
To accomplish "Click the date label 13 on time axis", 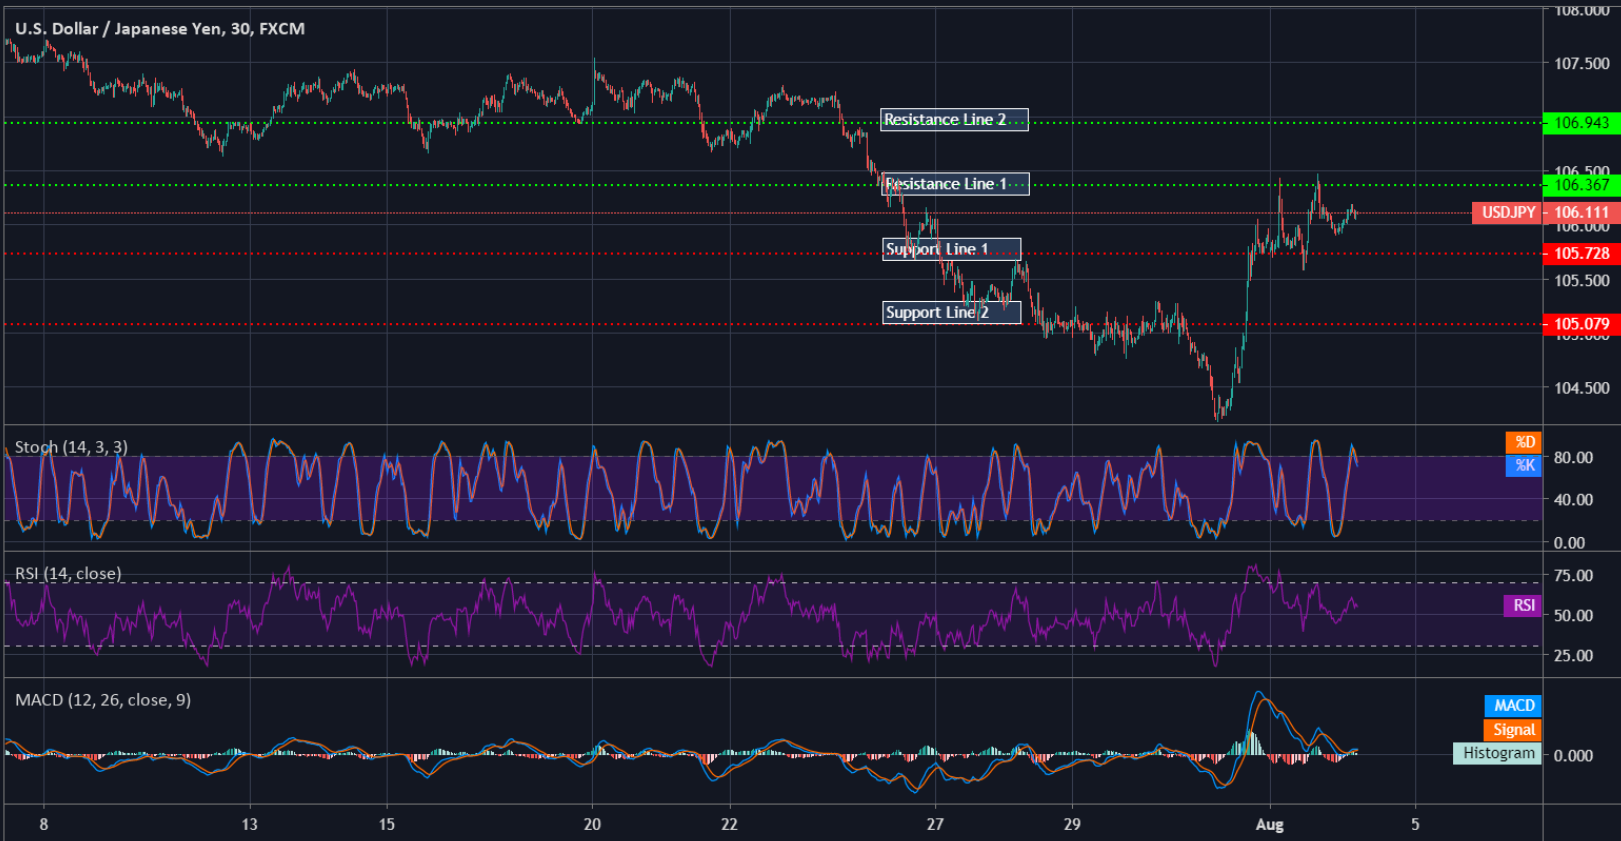I will [249, 825].
